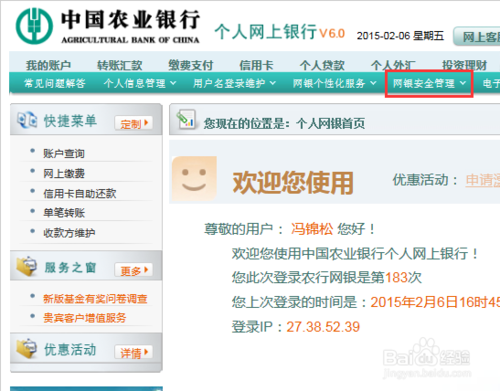The height and width of the screenshot is (391, 500).
Task: Open the 信用卡 menu
Action: coord(256,65)
